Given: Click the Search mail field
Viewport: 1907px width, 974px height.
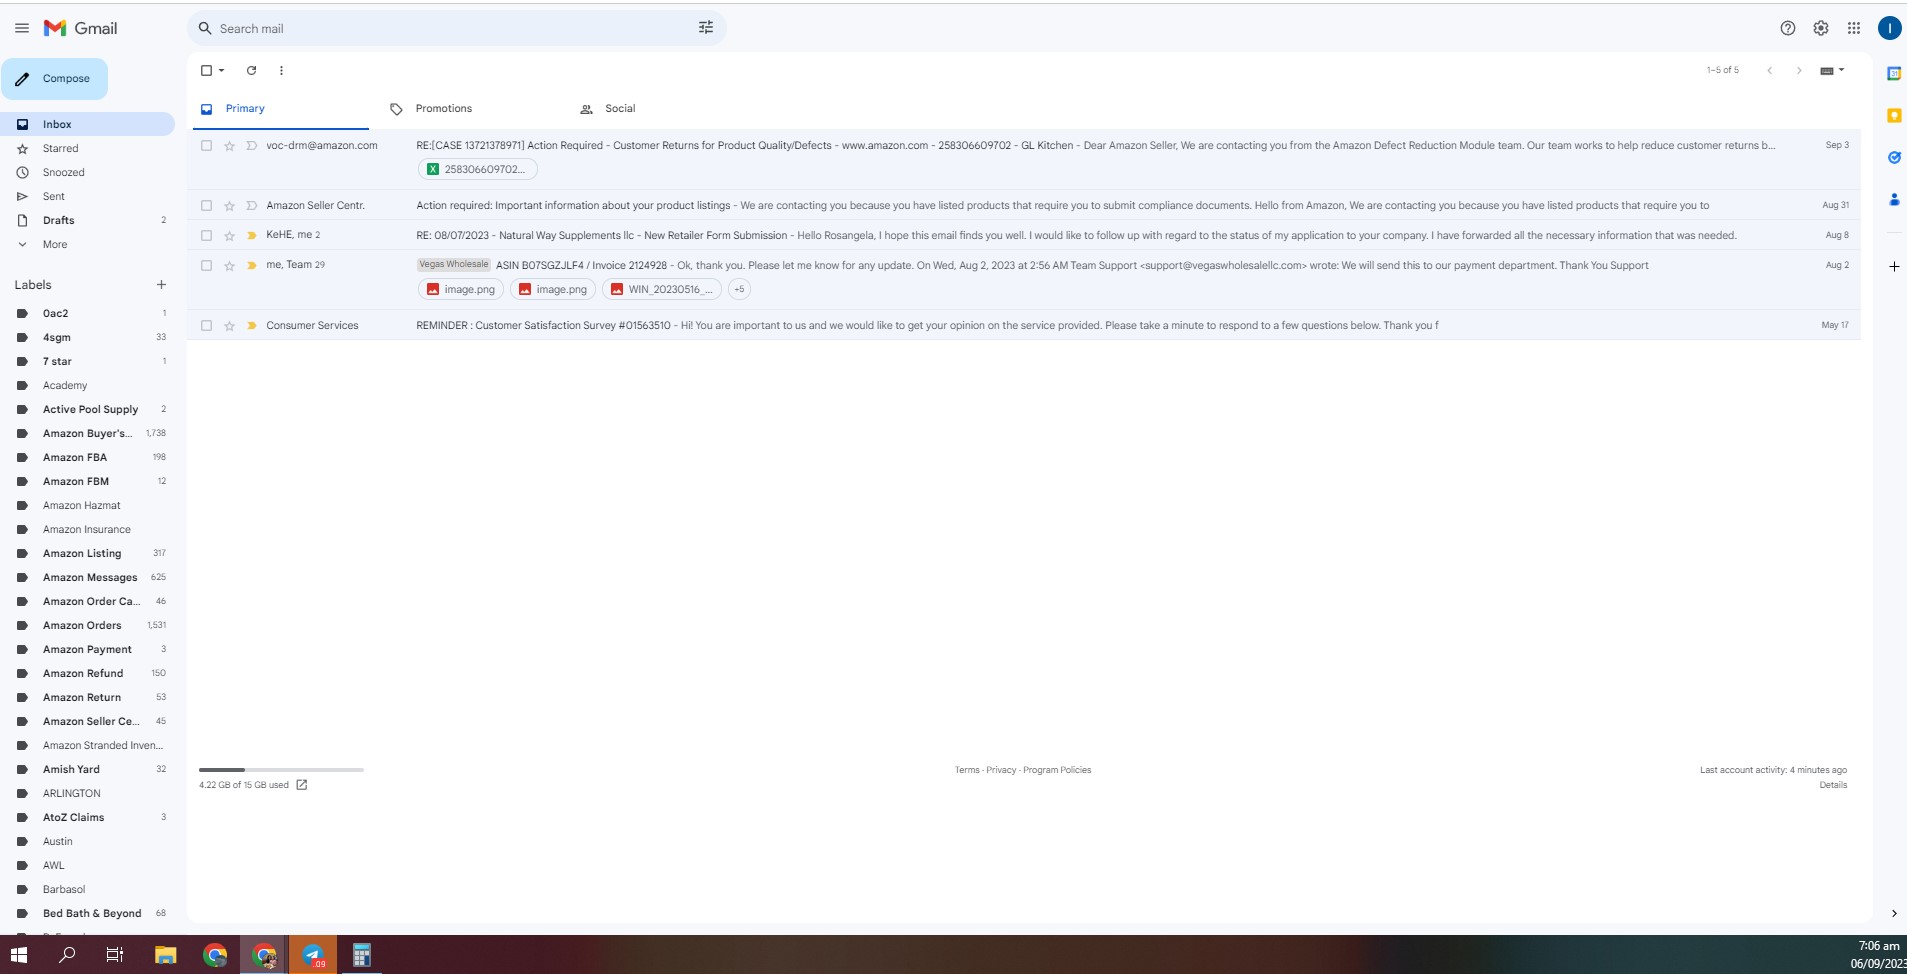Looking at the screenshot, I should pos(455,28).
